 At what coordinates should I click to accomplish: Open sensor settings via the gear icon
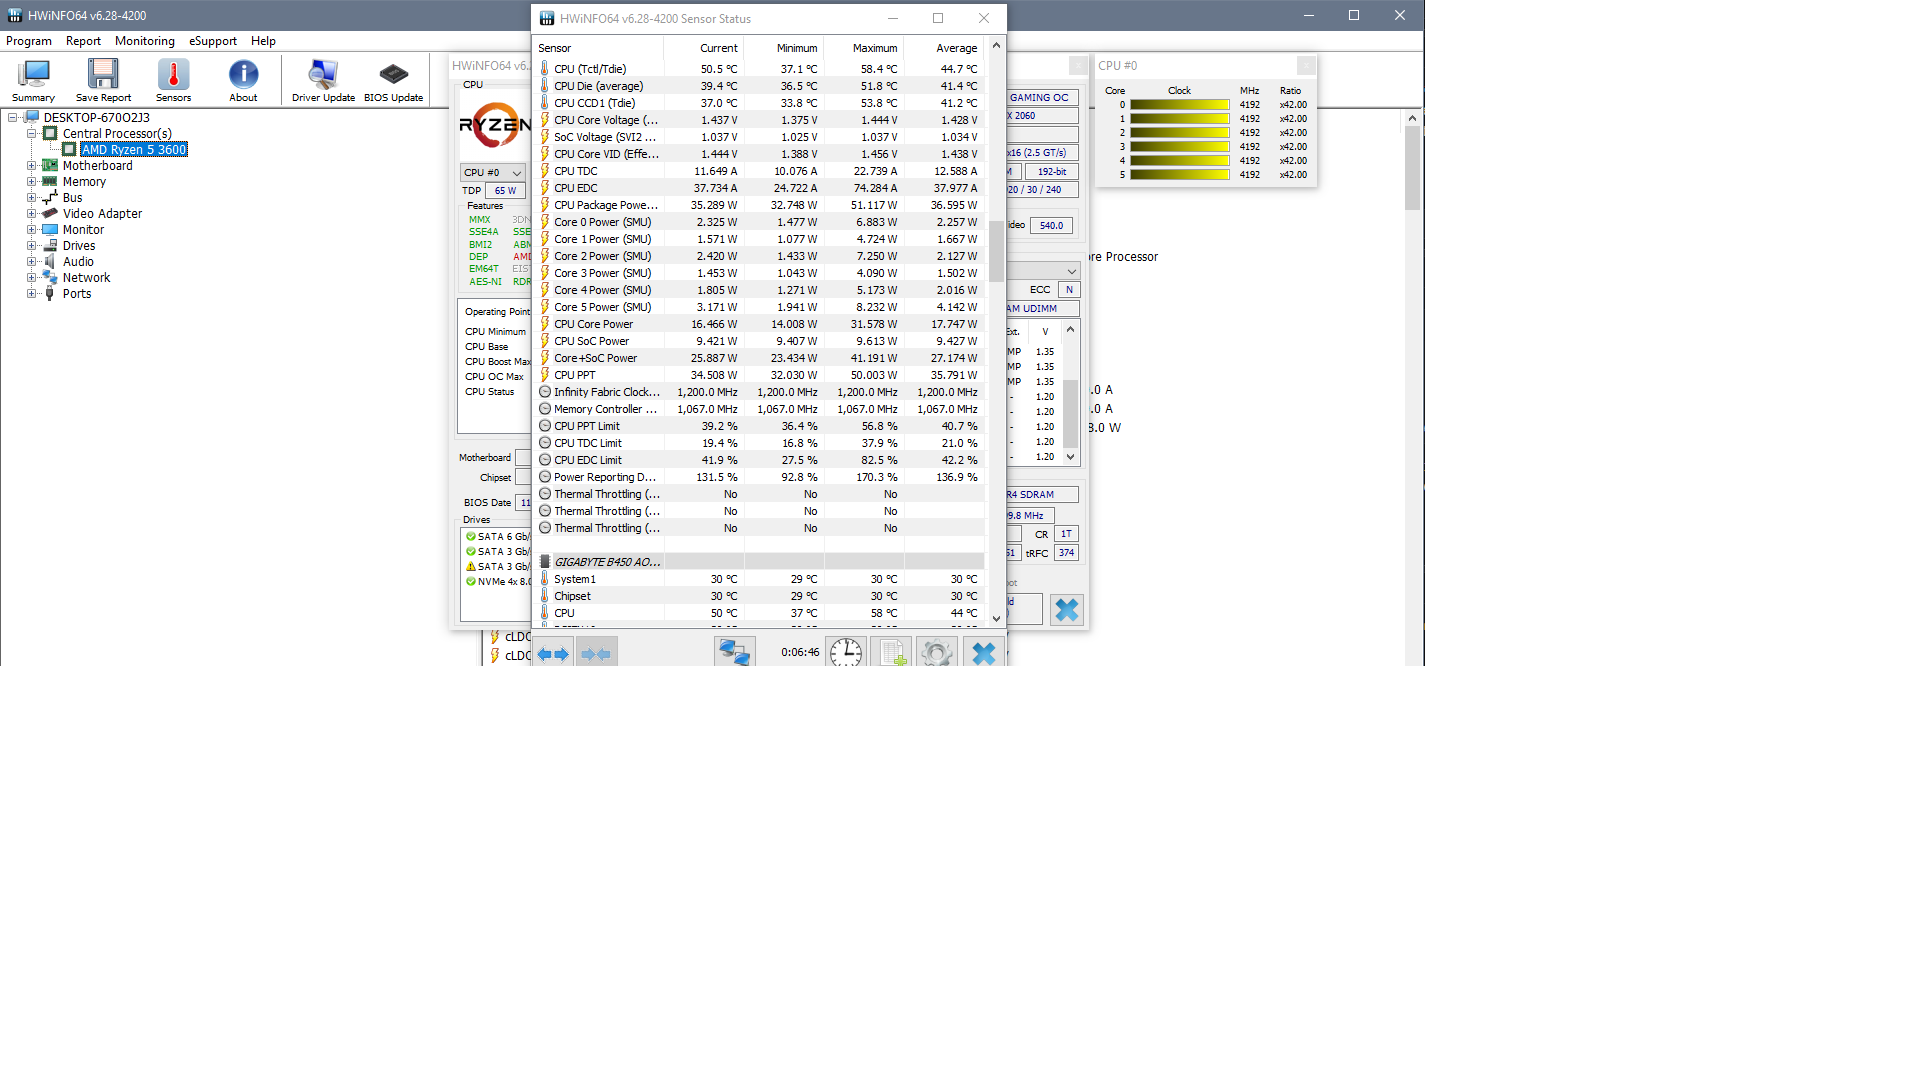[x=937, y=651]
